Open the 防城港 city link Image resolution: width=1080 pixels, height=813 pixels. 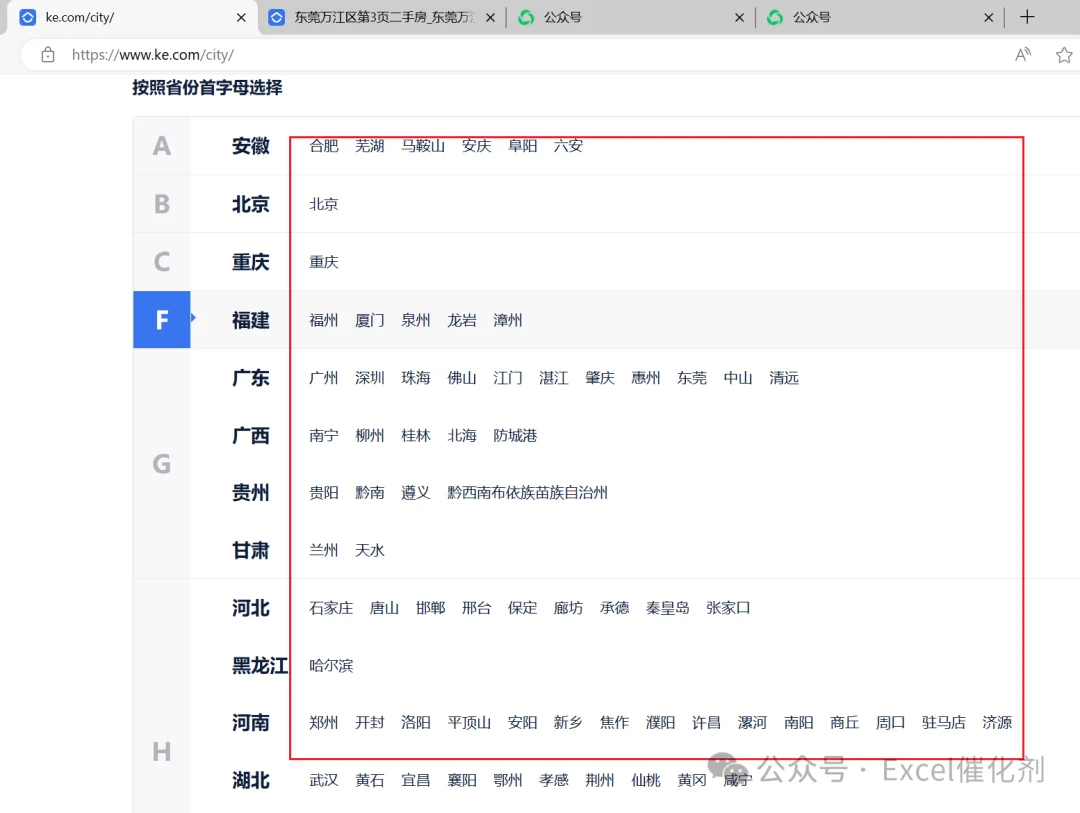tap(515, 435)
